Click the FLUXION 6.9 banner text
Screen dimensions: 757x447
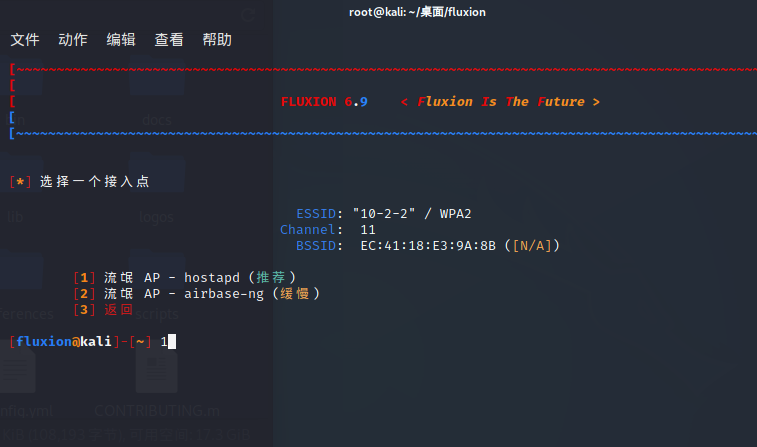coord(324,102)
